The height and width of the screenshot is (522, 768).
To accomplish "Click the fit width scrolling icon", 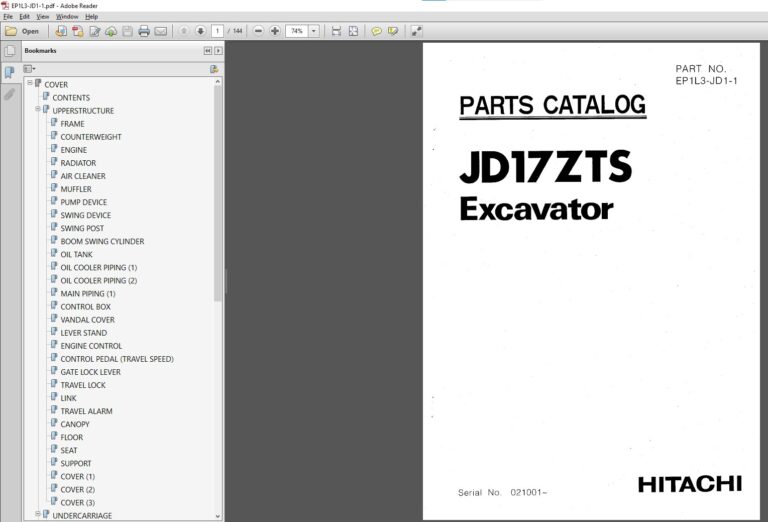I will click(336, 31).
